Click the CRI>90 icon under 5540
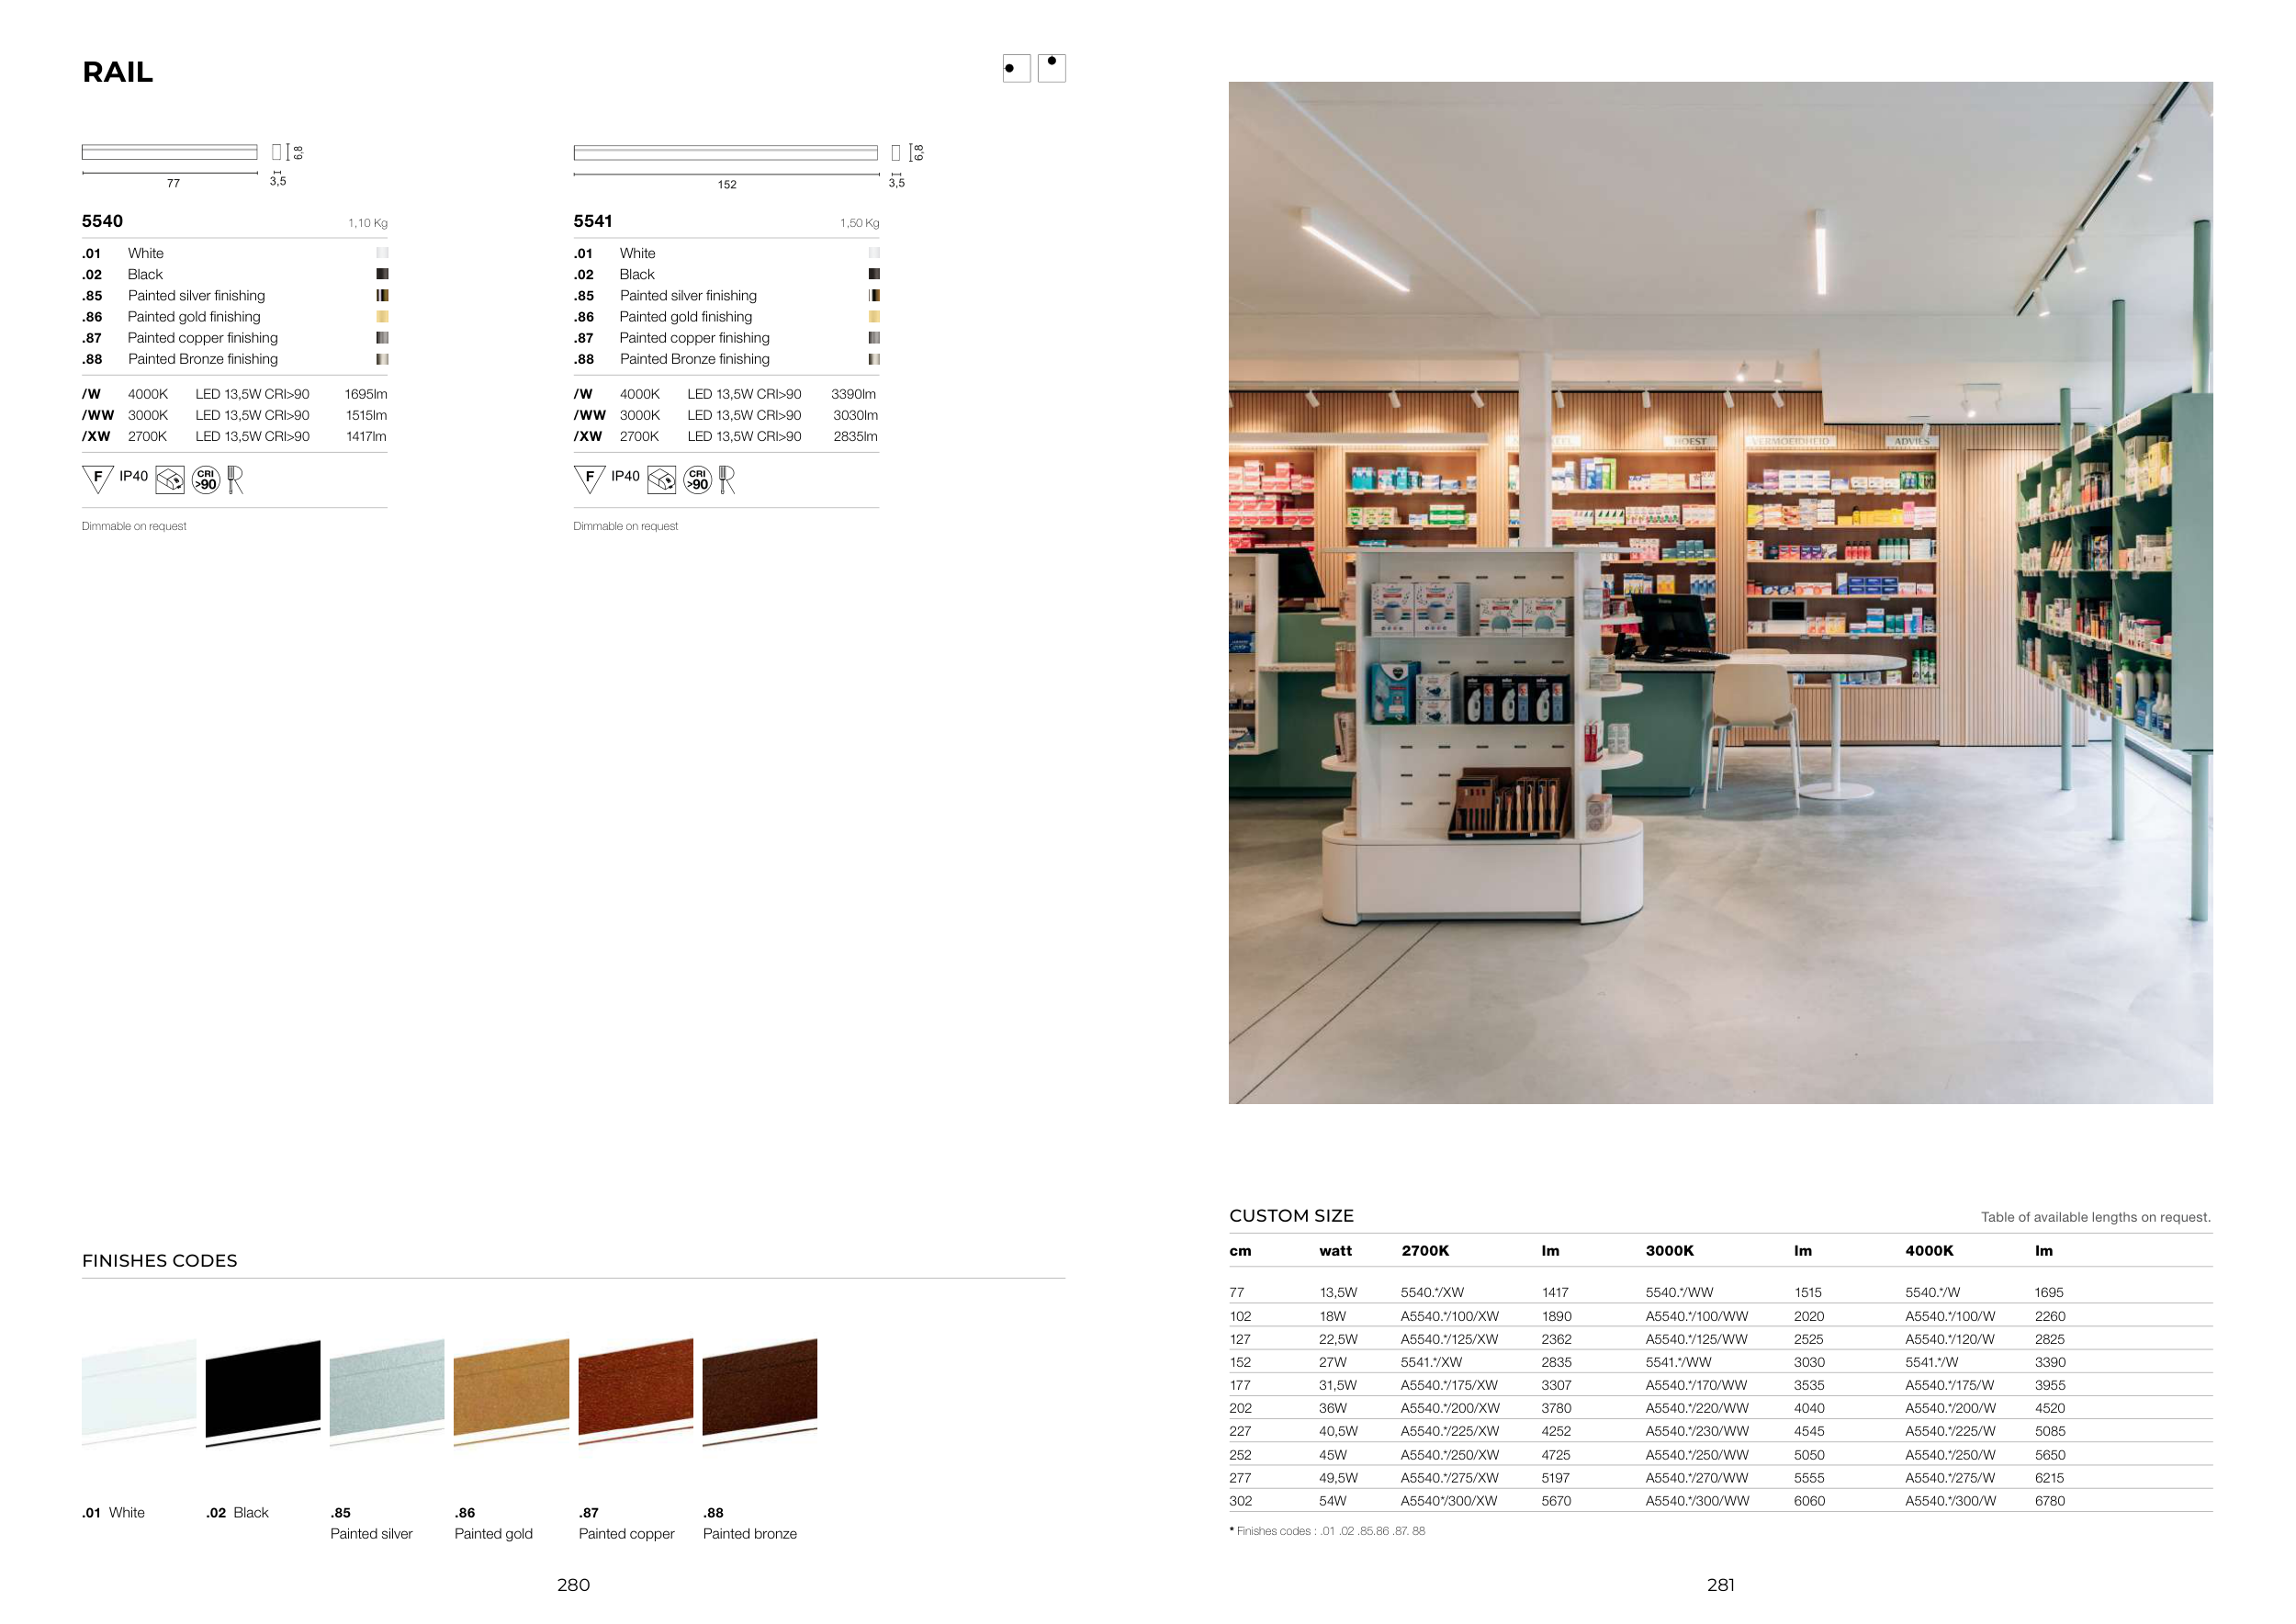This screenshot has width=2296, height=1624. pyautogui.click(x=205, y=480)
